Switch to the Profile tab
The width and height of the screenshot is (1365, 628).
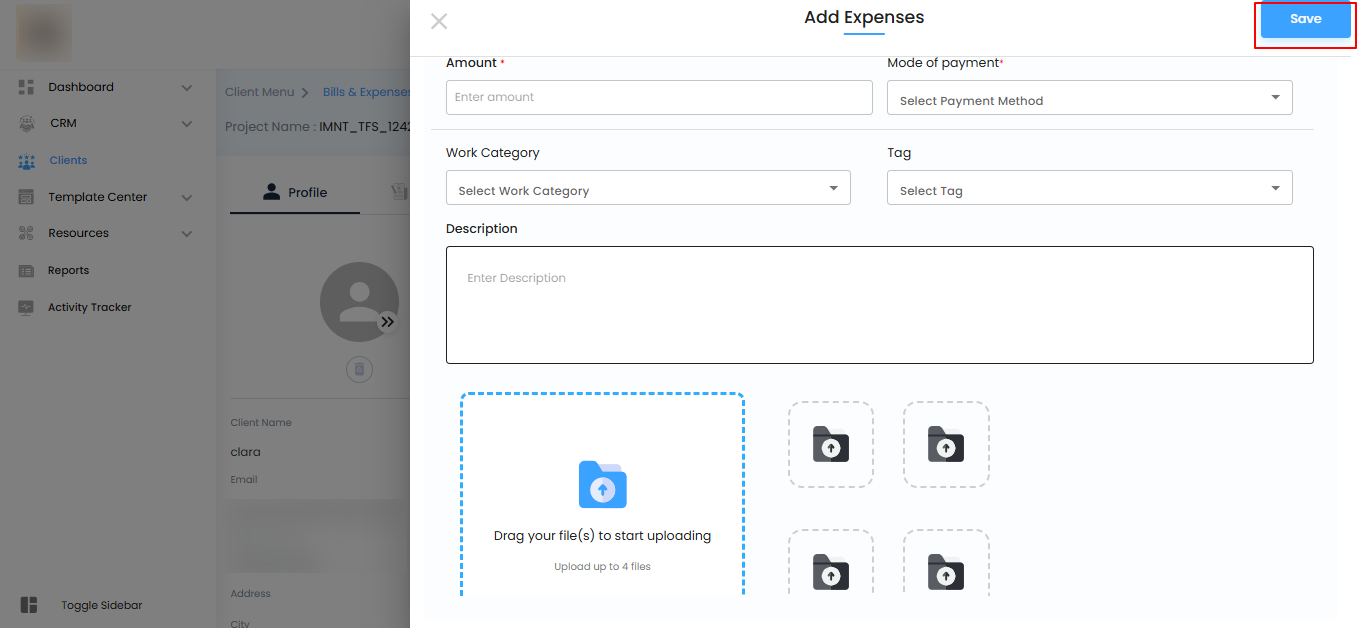(295, 193)
